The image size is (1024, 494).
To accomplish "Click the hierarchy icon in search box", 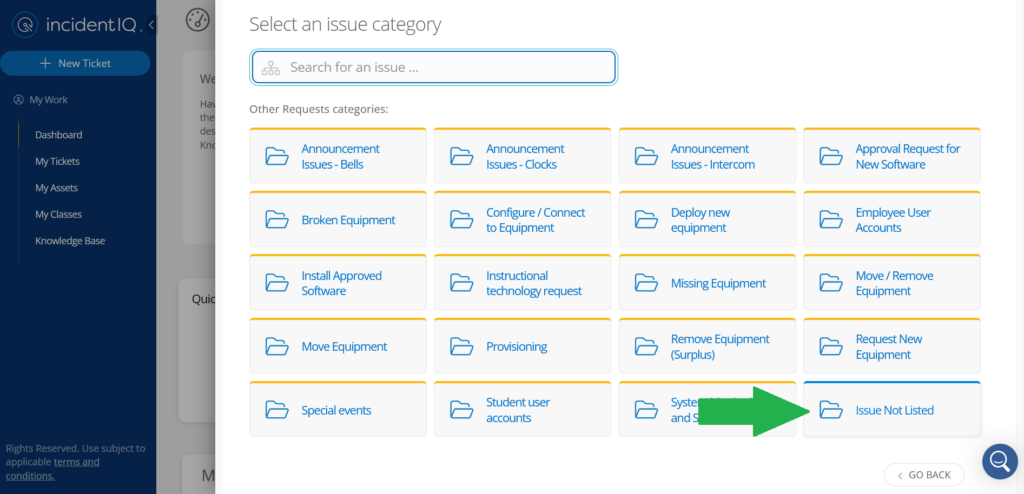I will tap(270, 68).
